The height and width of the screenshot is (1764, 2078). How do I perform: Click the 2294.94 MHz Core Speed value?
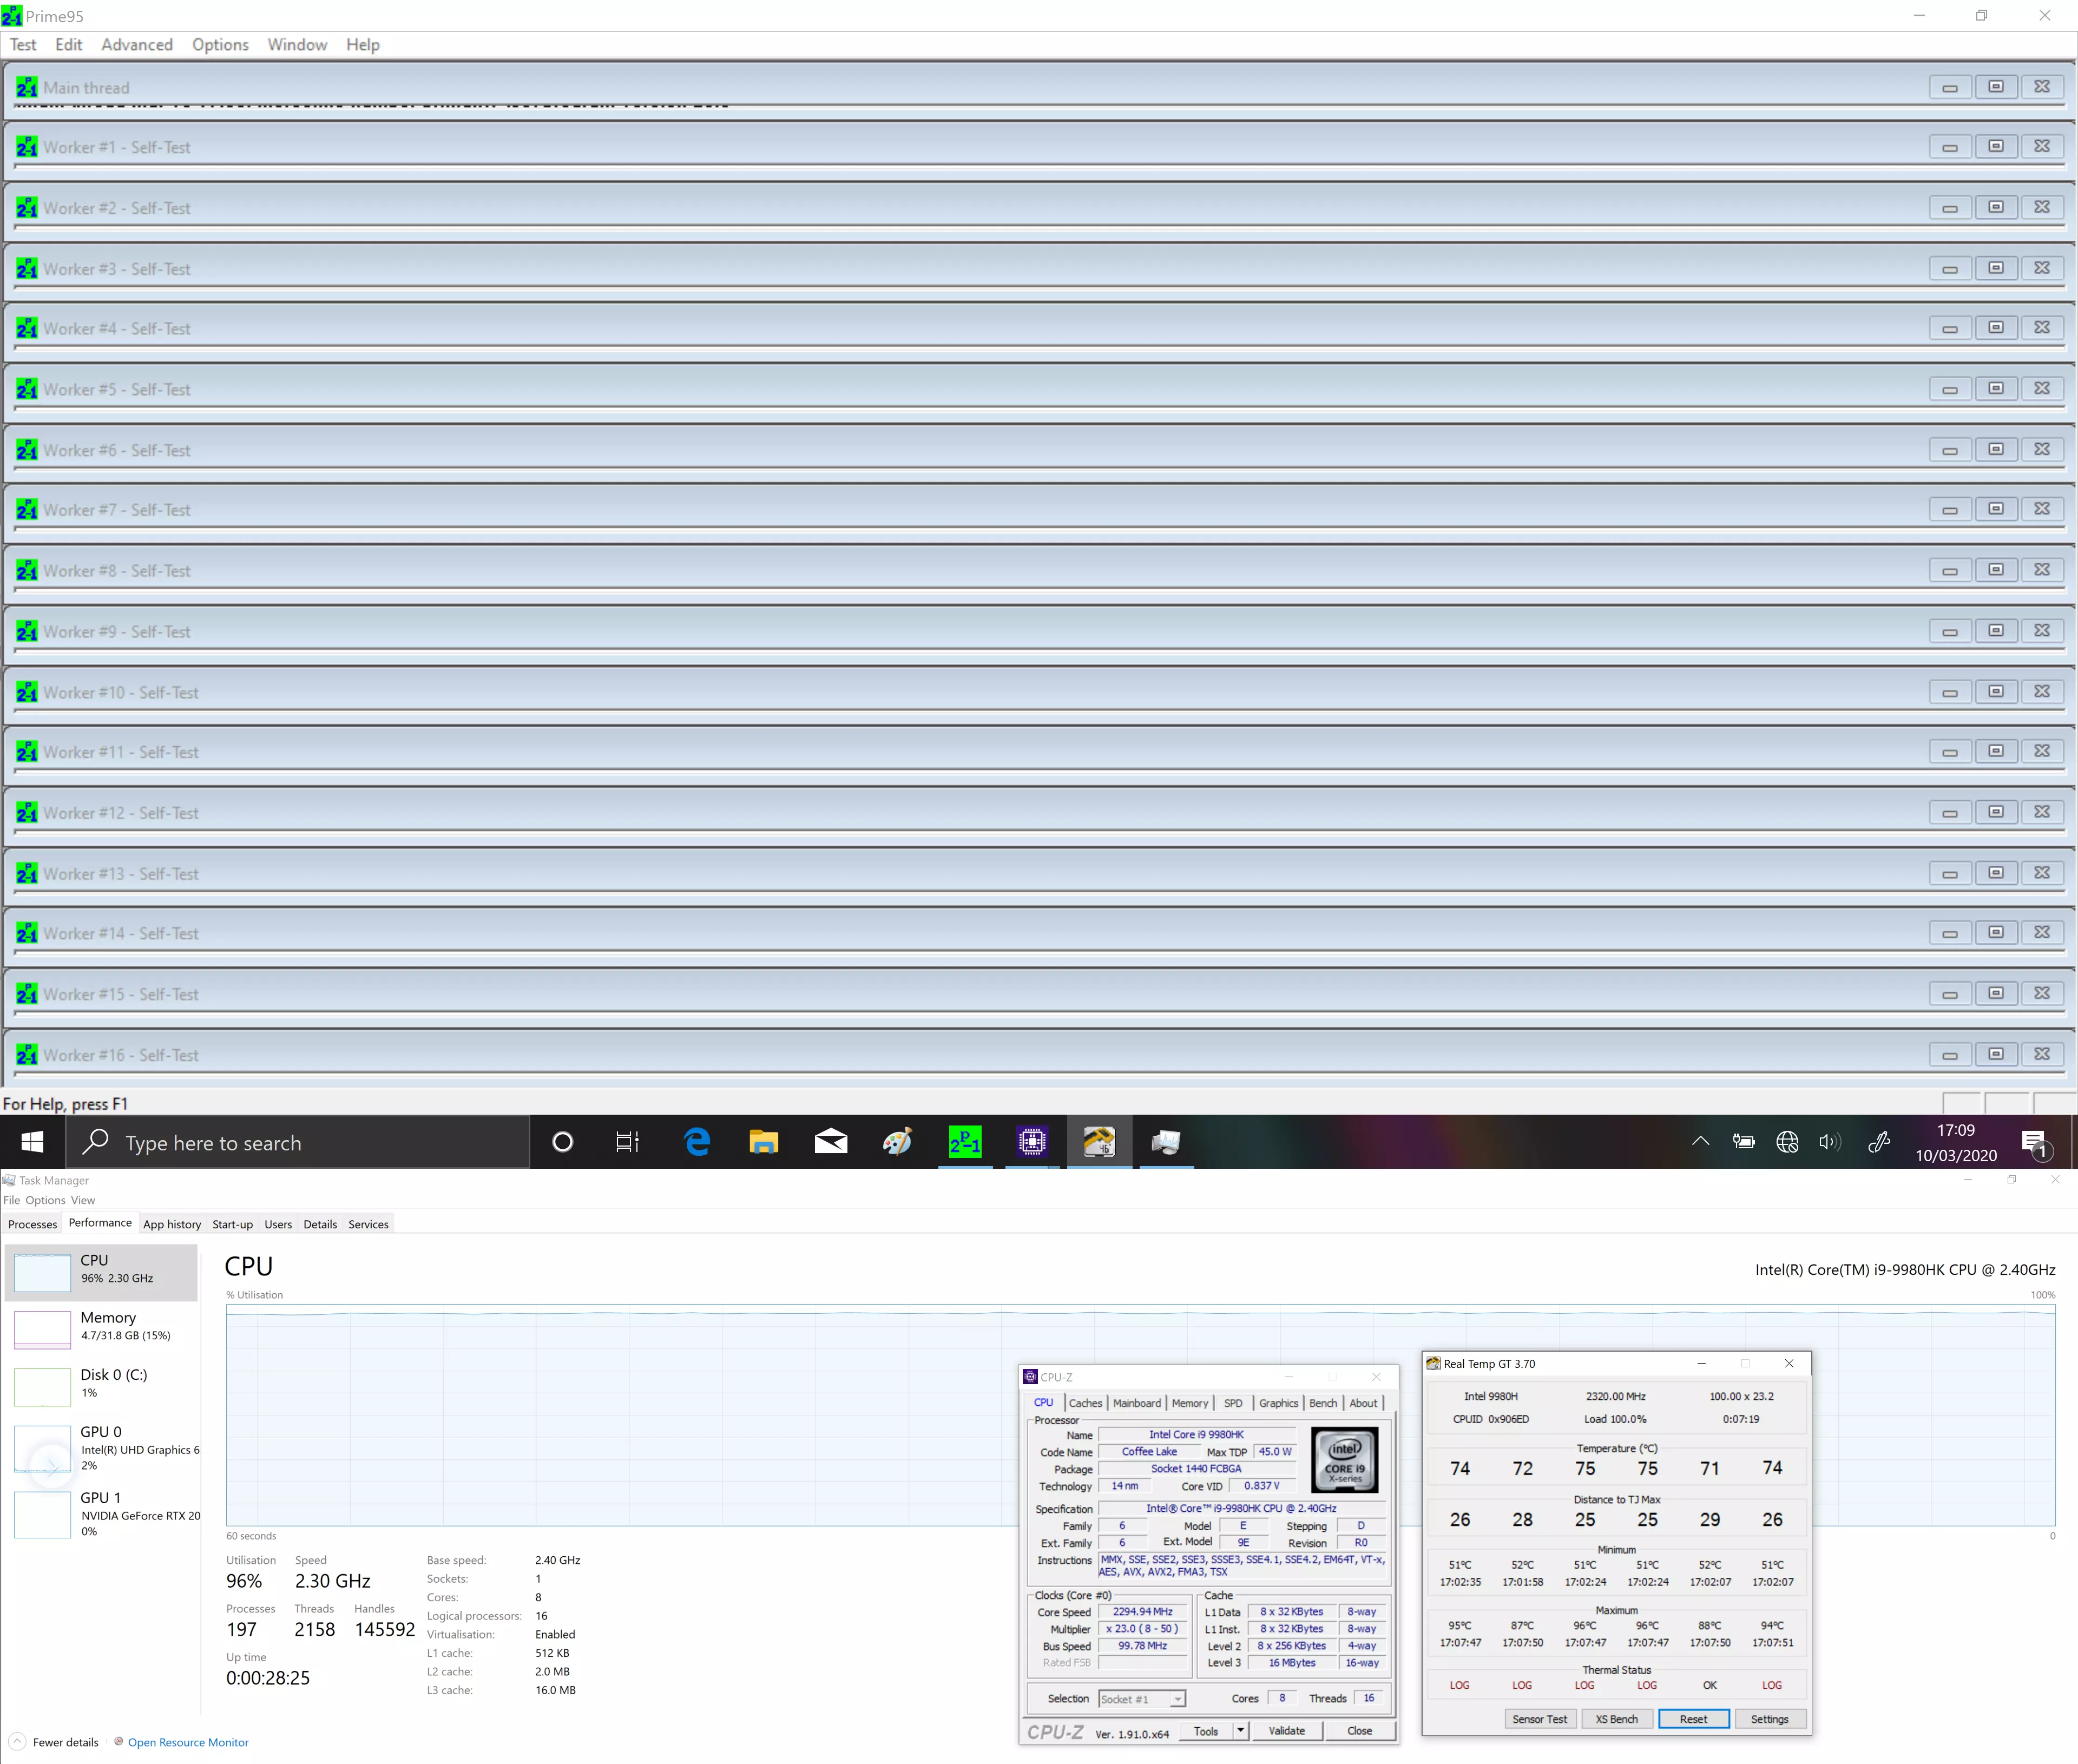[1143, 1612]
